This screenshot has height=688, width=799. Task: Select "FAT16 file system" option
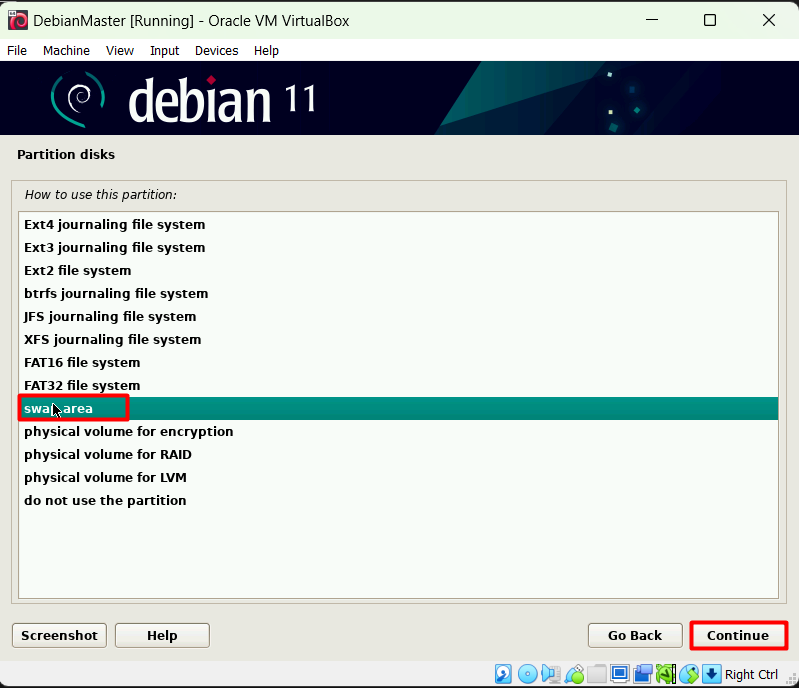click(398, 362)
